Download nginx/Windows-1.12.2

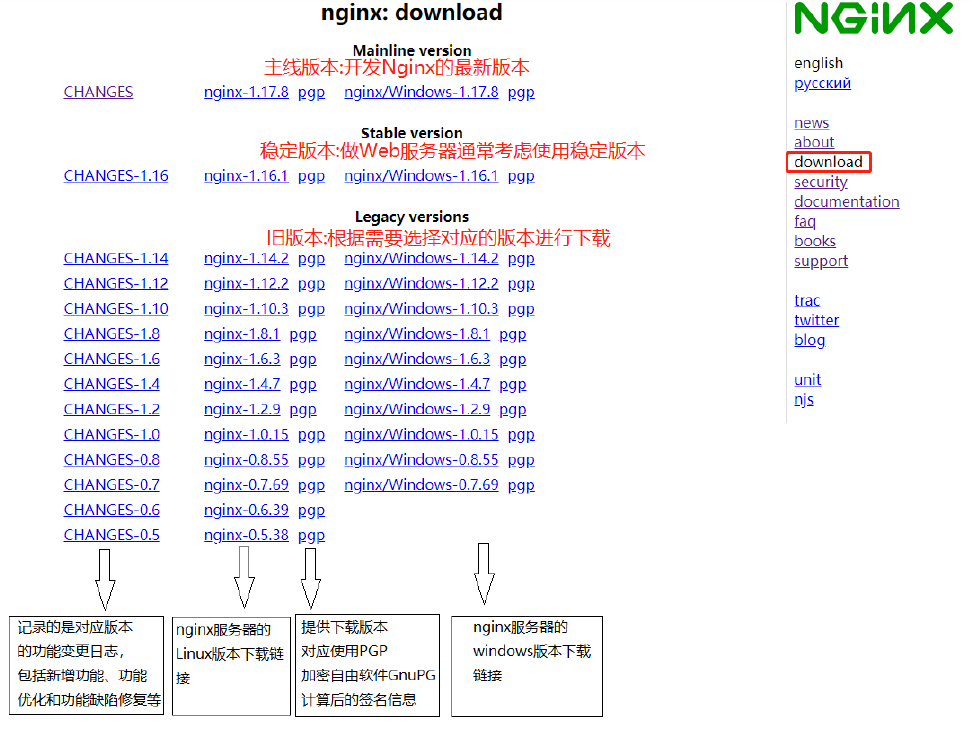pos(422,283)
